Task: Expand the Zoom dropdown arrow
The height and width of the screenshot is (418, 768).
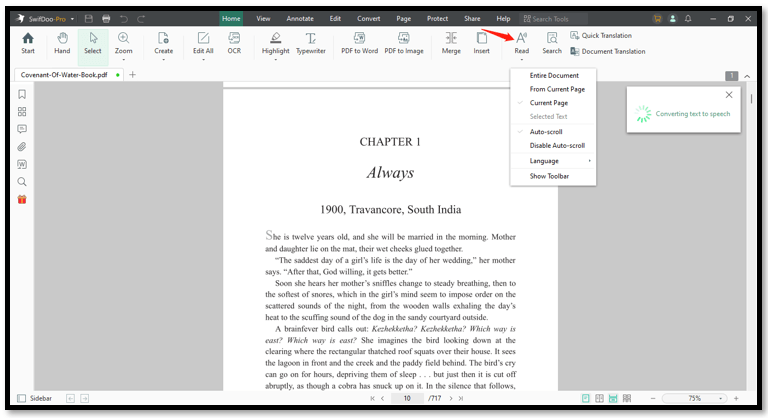Action: point(123,59)
